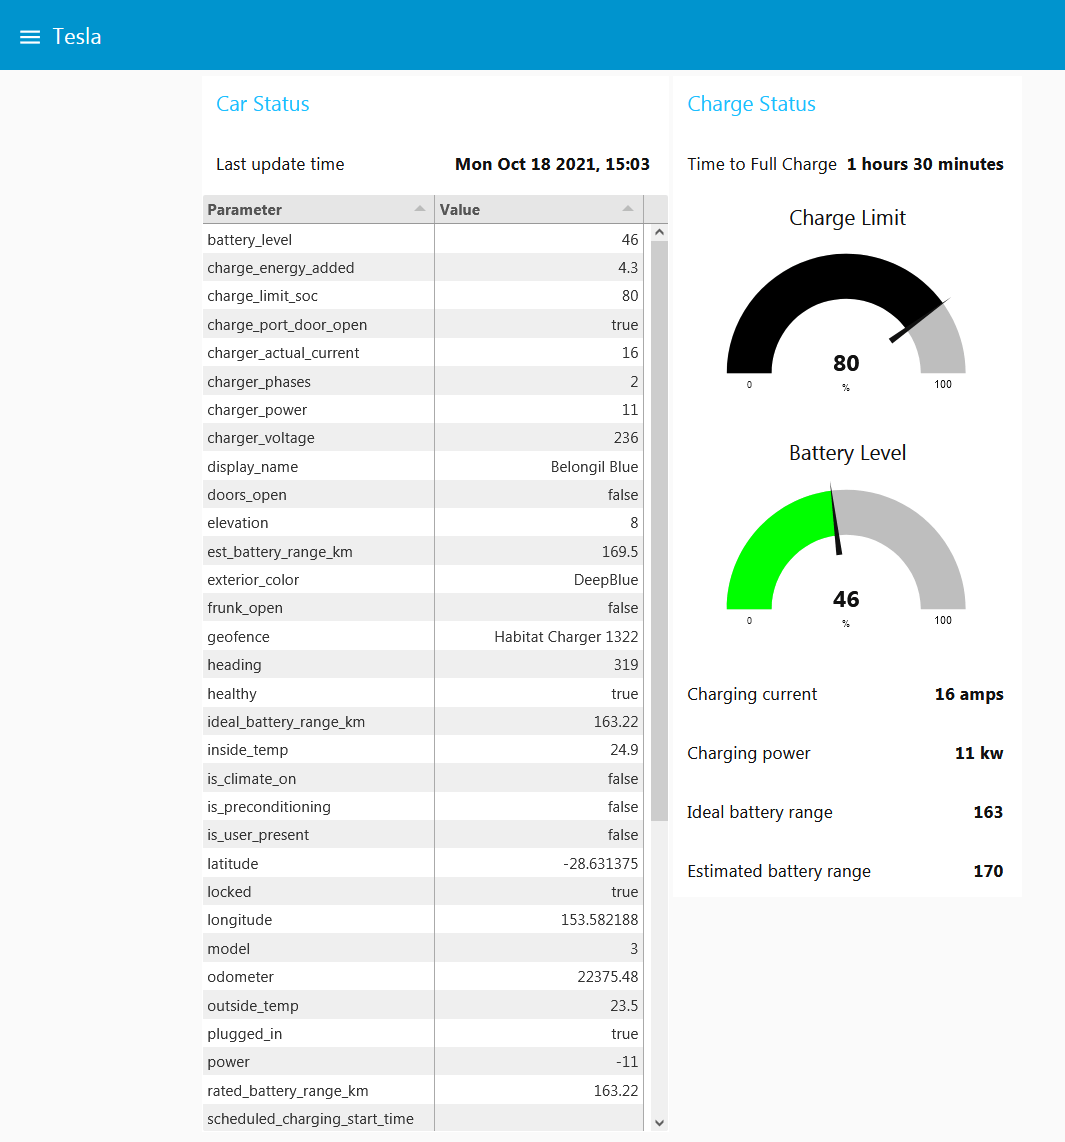
Task: Select the battery_level row in the table
Action: coord(420,239)
